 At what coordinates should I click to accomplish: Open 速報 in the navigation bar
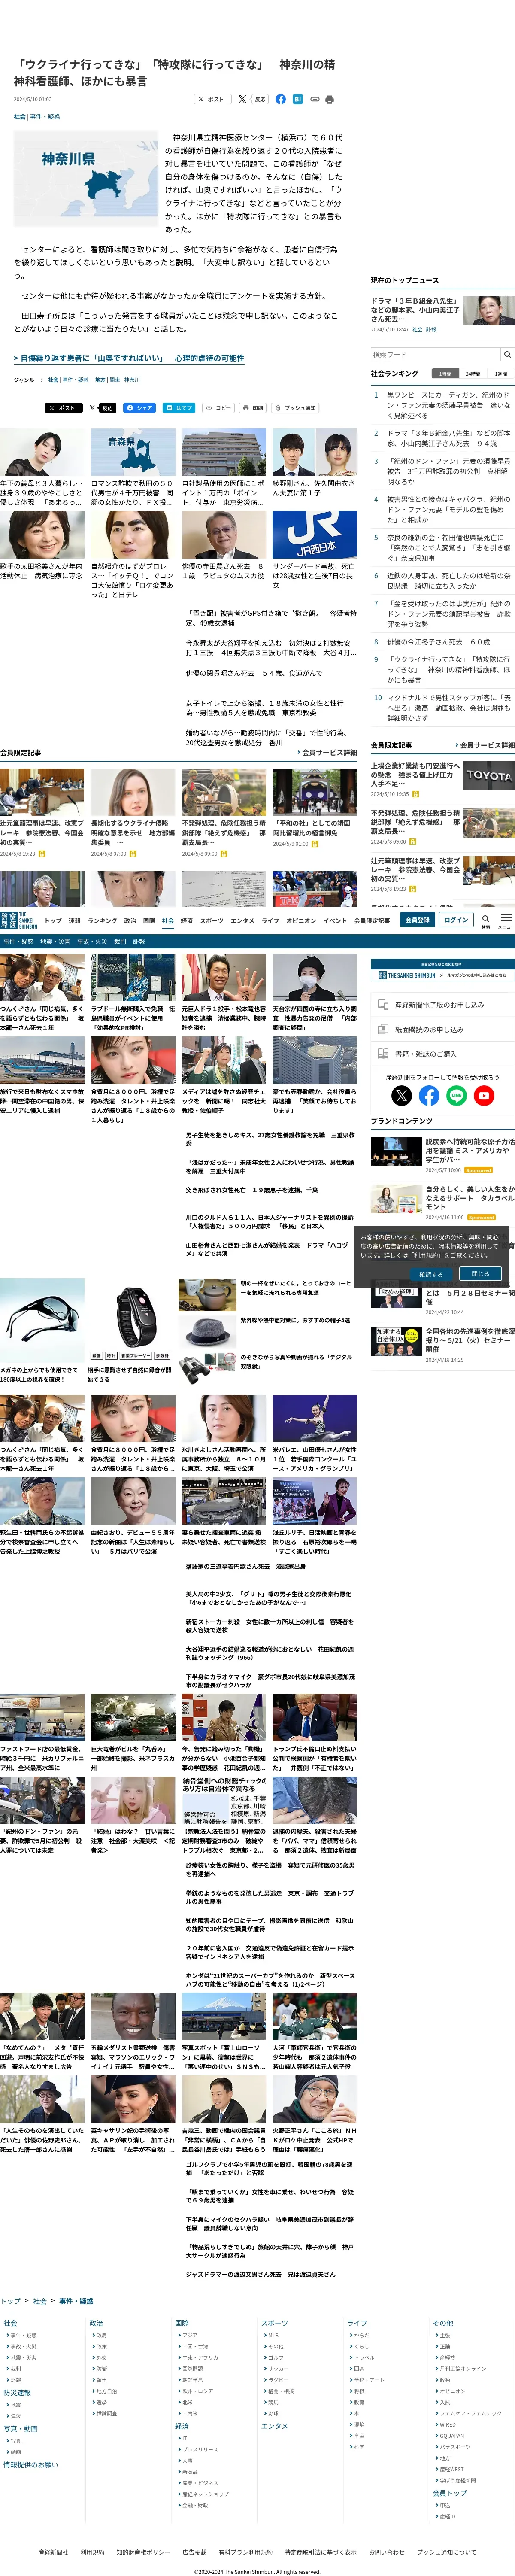75,920
